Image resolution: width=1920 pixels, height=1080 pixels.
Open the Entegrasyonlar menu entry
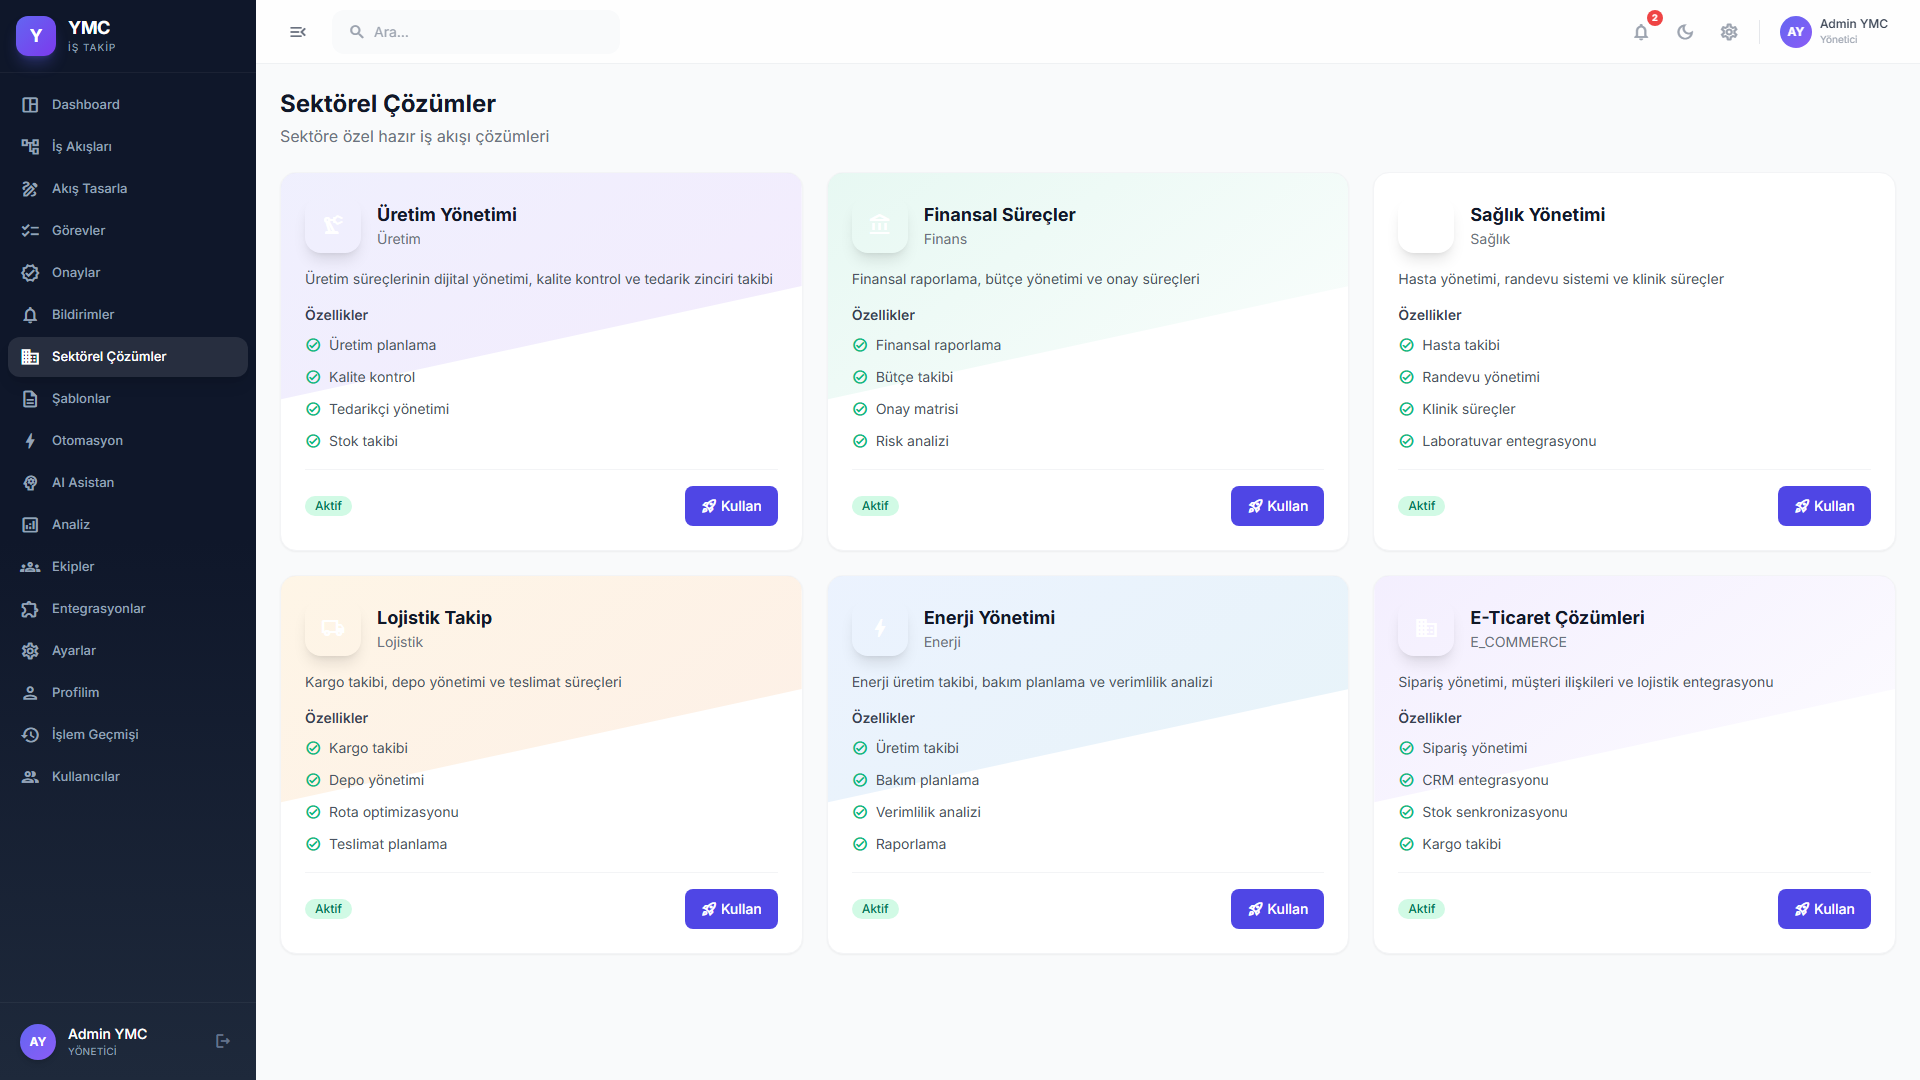click(x=128, y=609)
